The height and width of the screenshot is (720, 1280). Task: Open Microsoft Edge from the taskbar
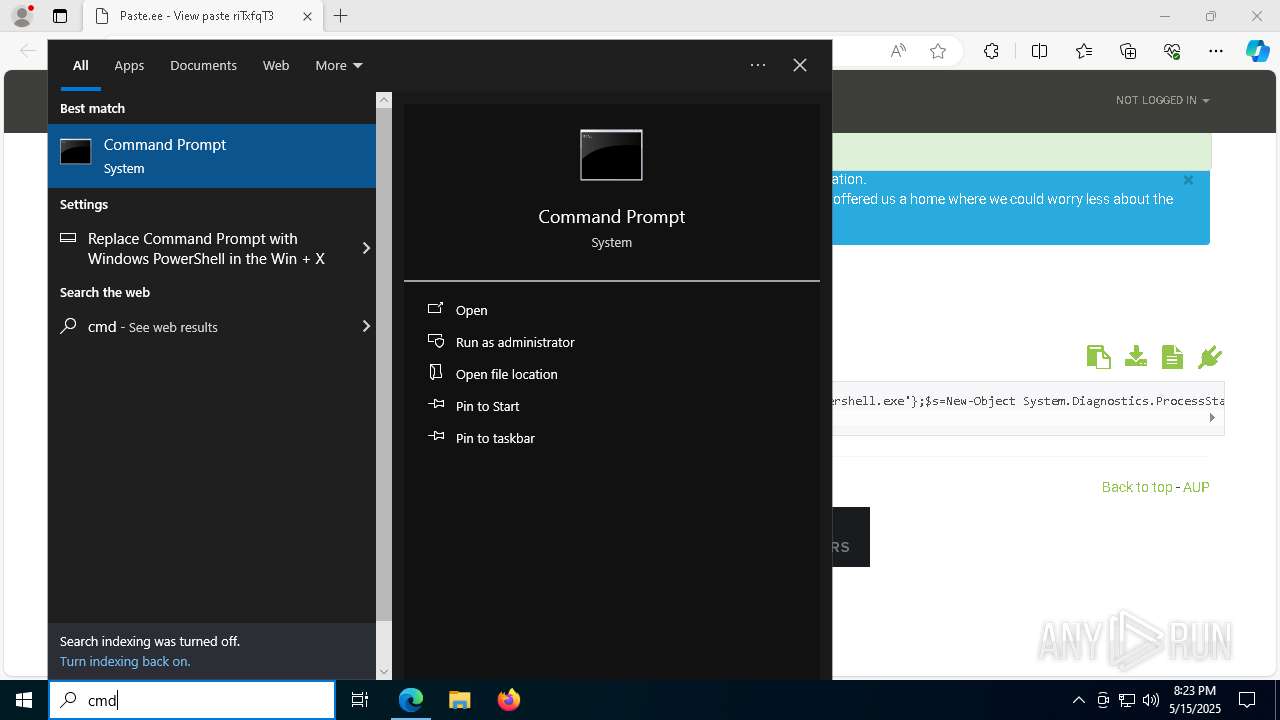tap(411, 700)
